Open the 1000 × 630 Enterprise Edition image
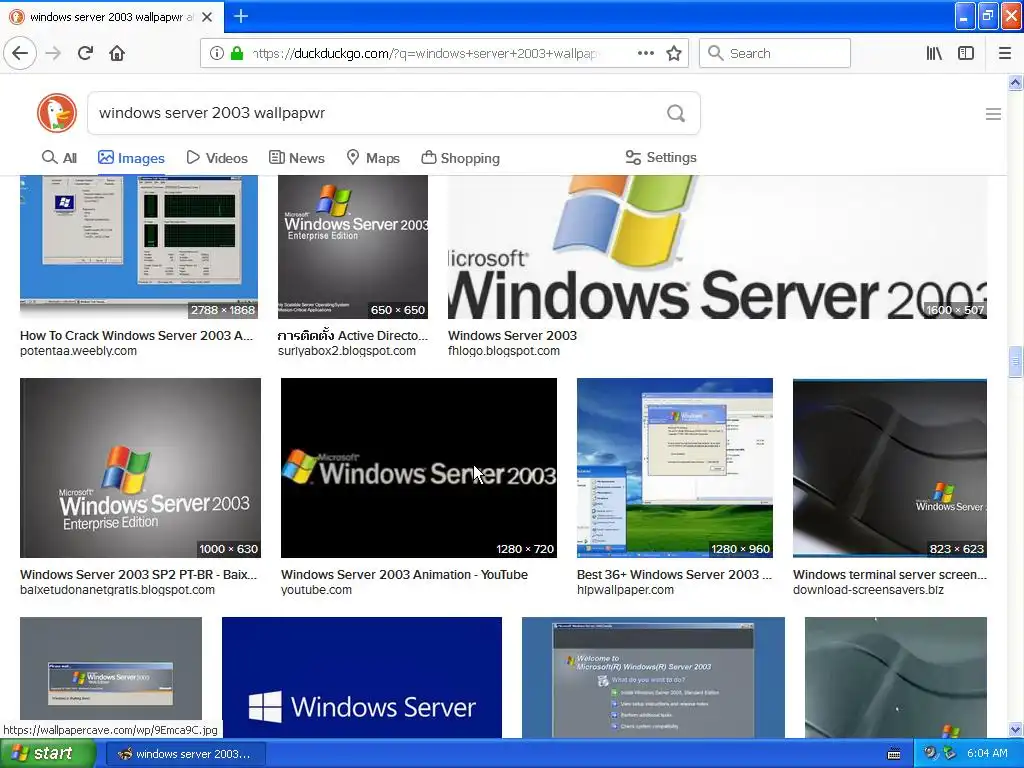This screenshot has width=1024, height=768. [140, 468]
